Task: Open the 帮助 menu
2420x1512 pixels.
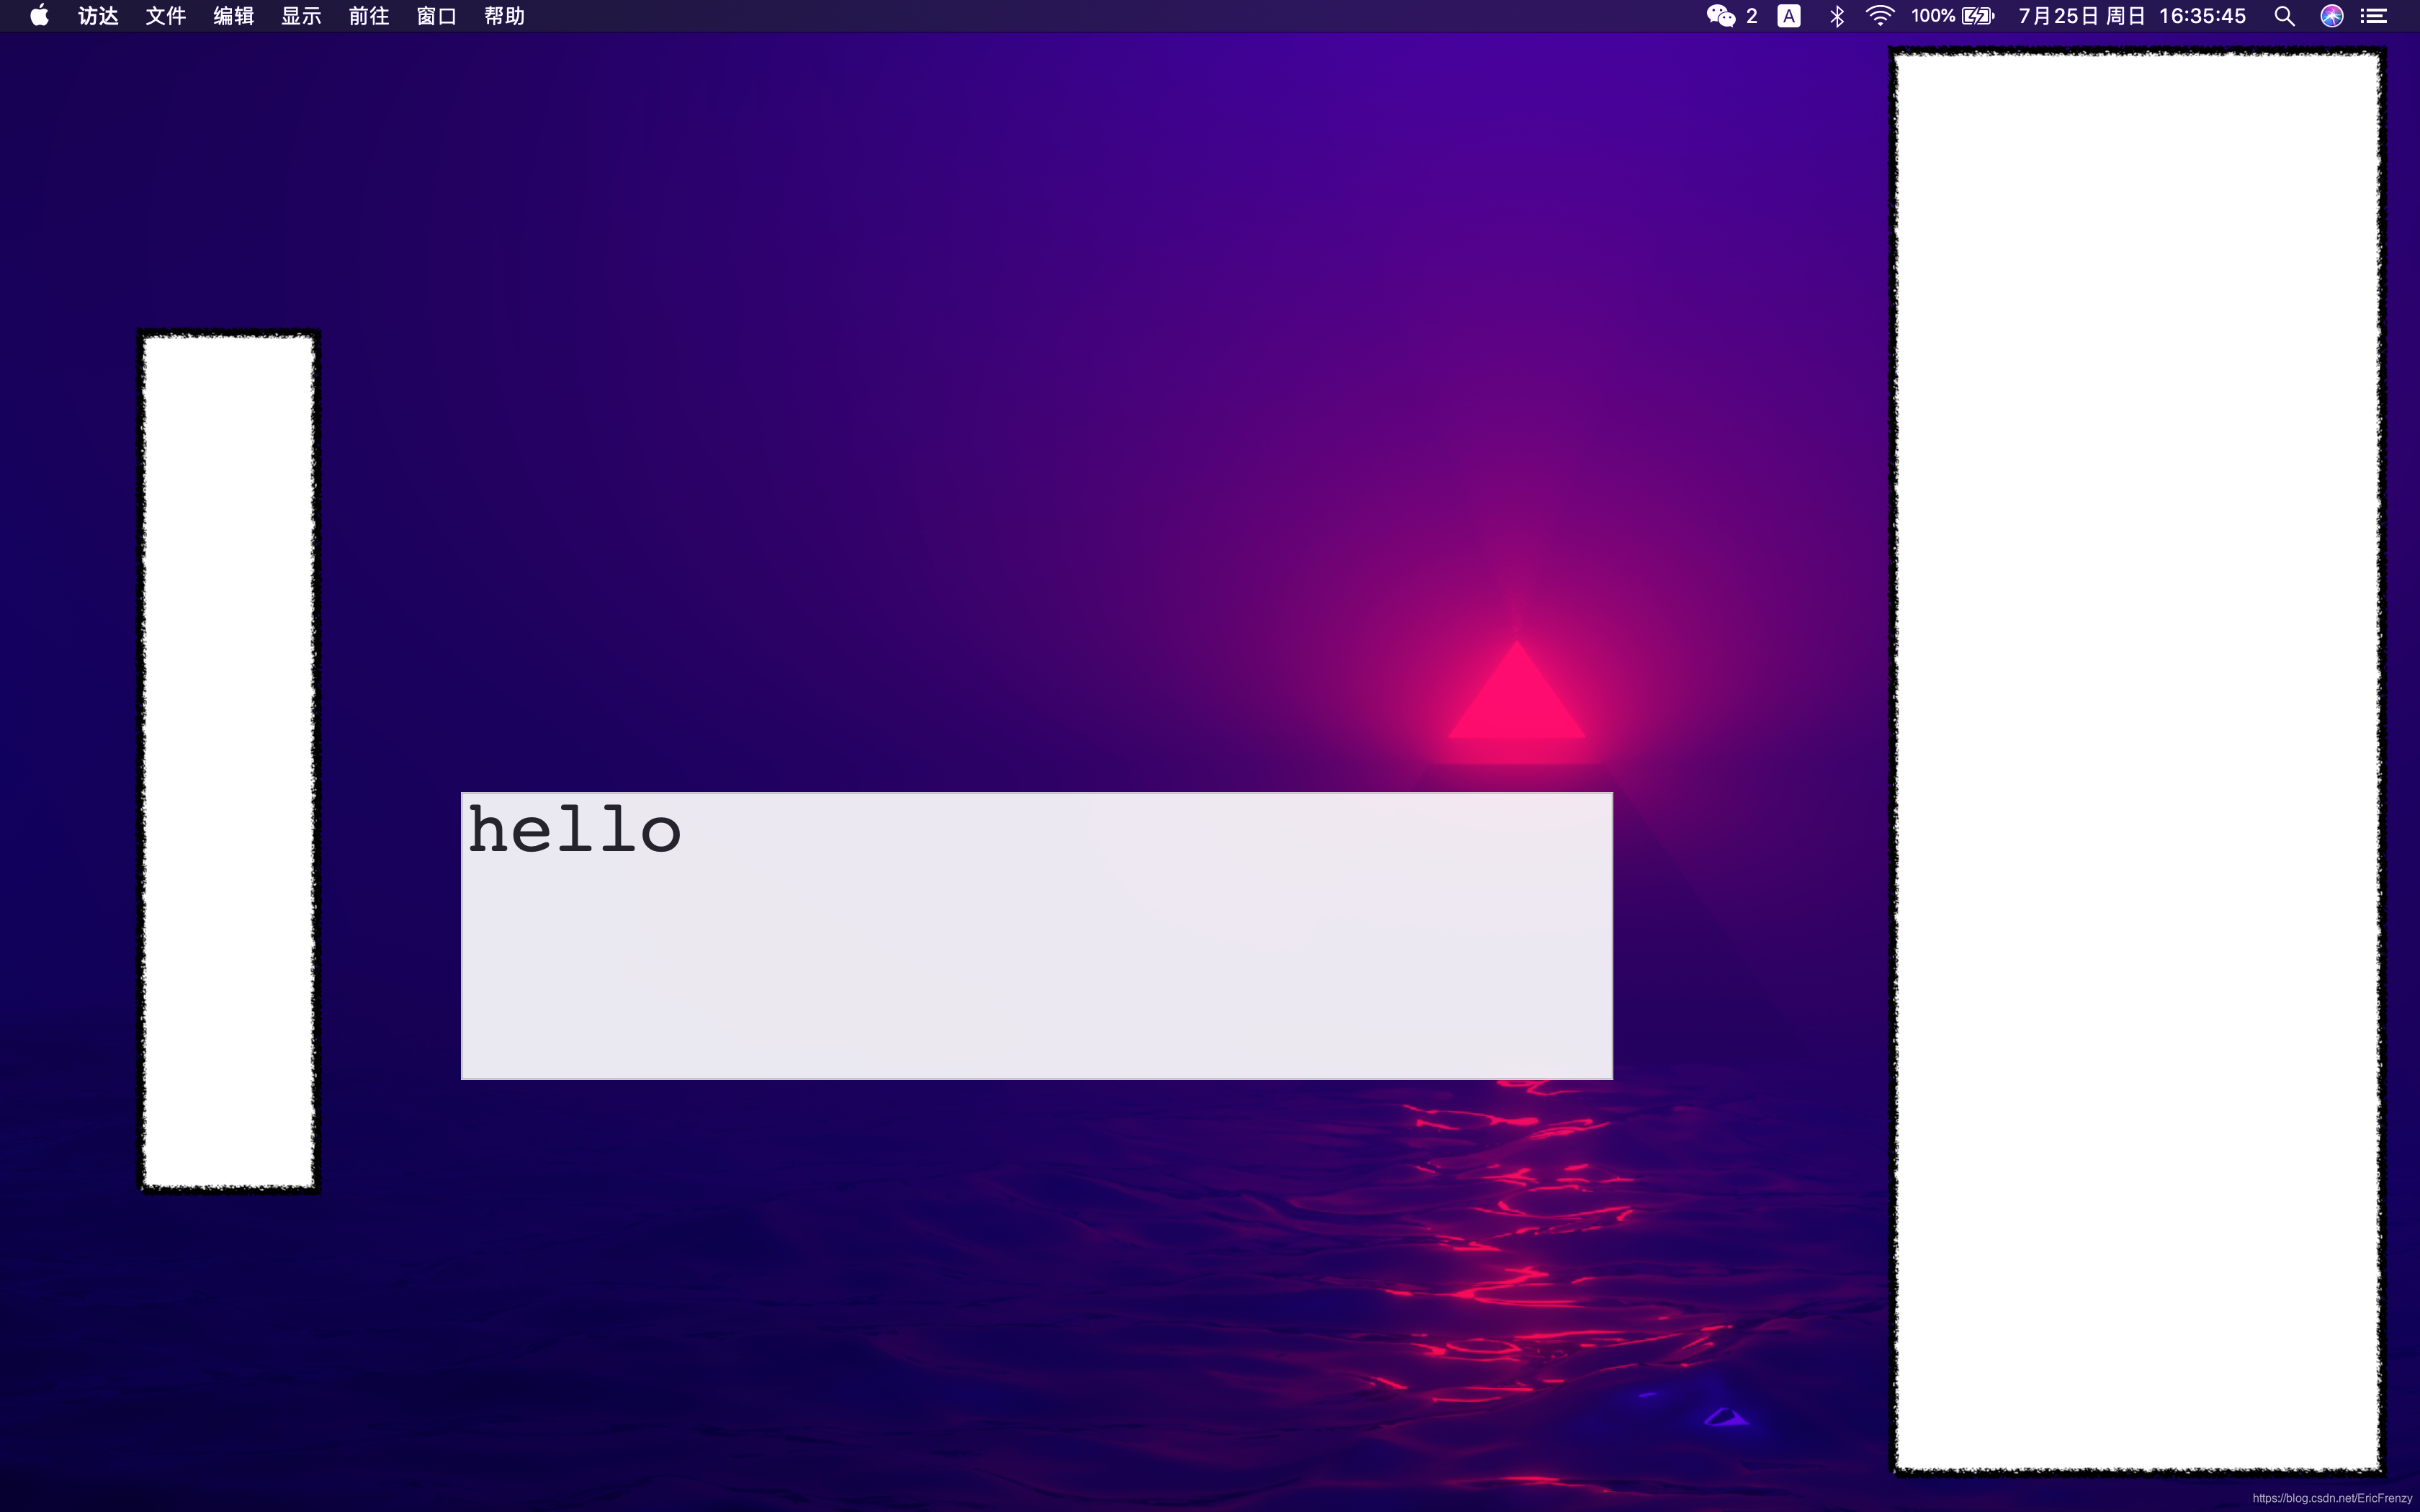Action: coord(505,16)
